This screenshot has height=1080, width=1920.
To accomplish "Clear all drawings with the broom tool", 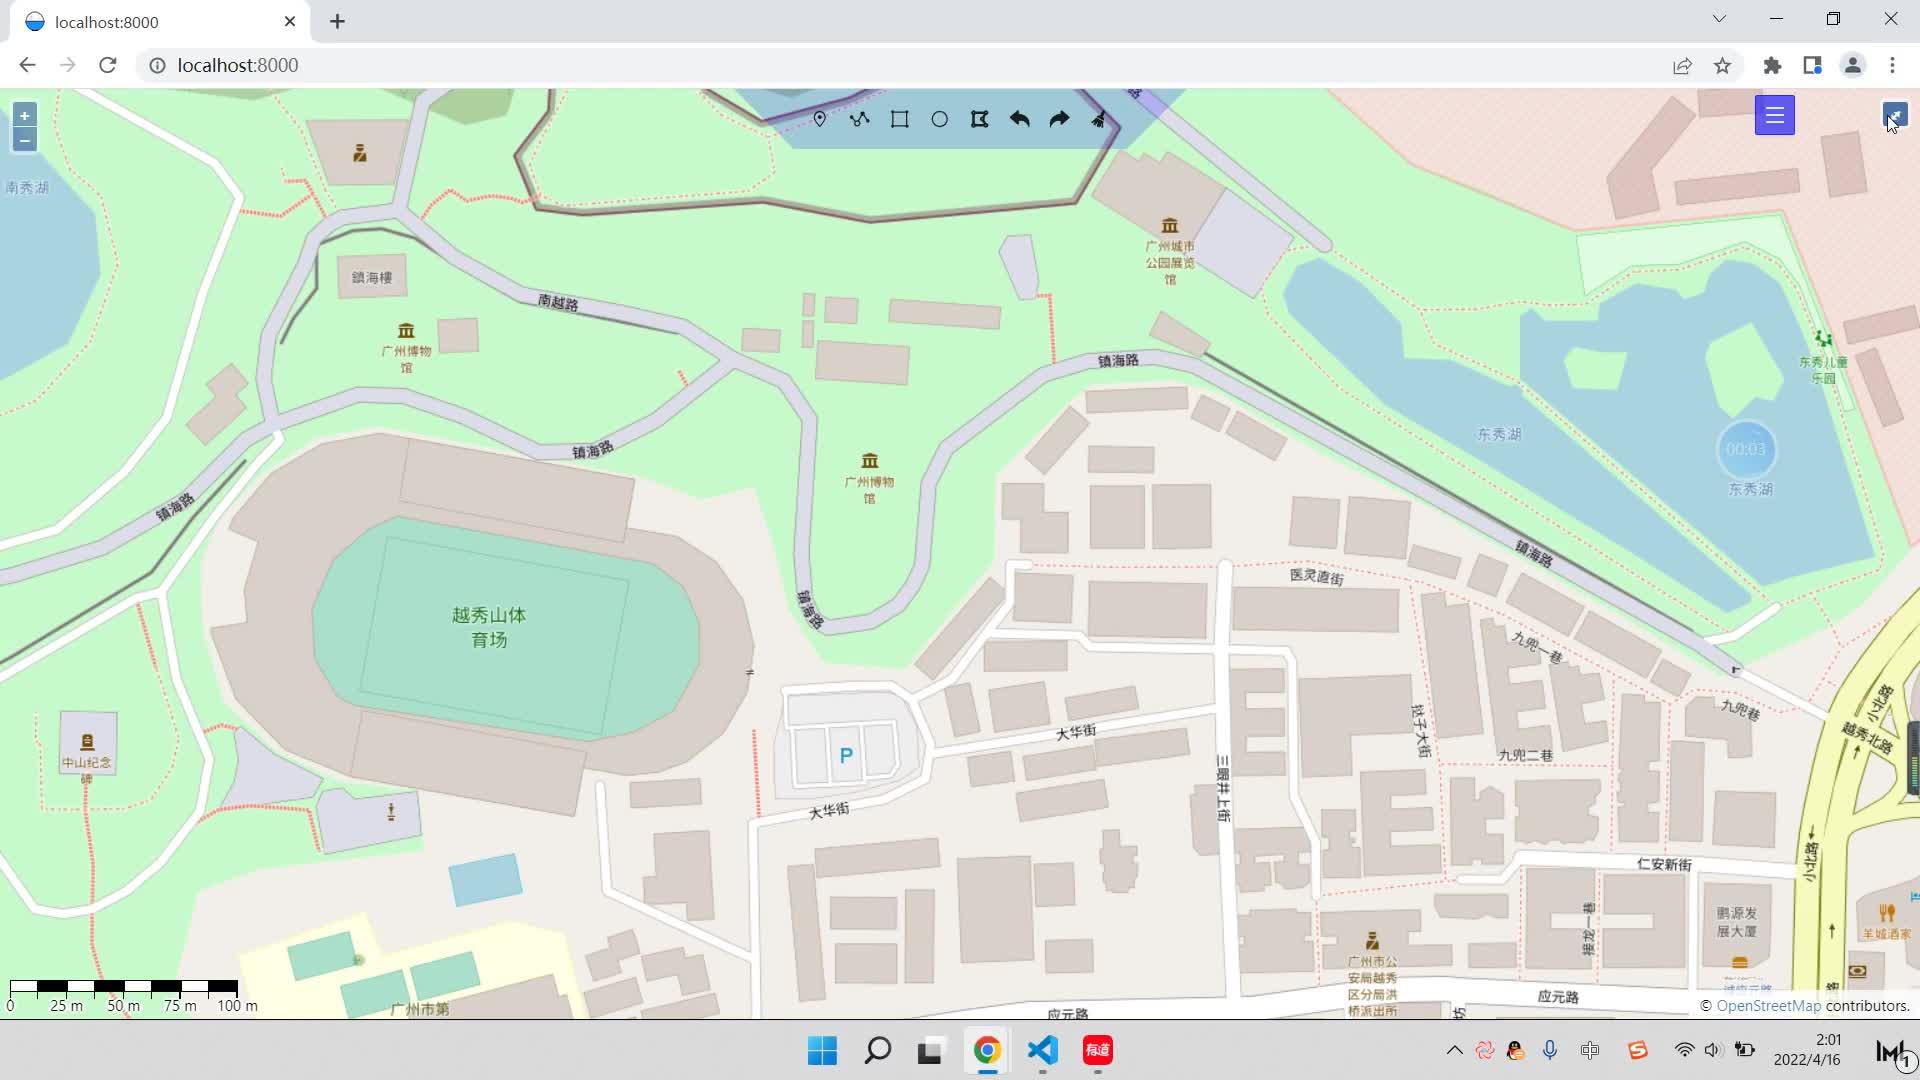I will 1098,118.
